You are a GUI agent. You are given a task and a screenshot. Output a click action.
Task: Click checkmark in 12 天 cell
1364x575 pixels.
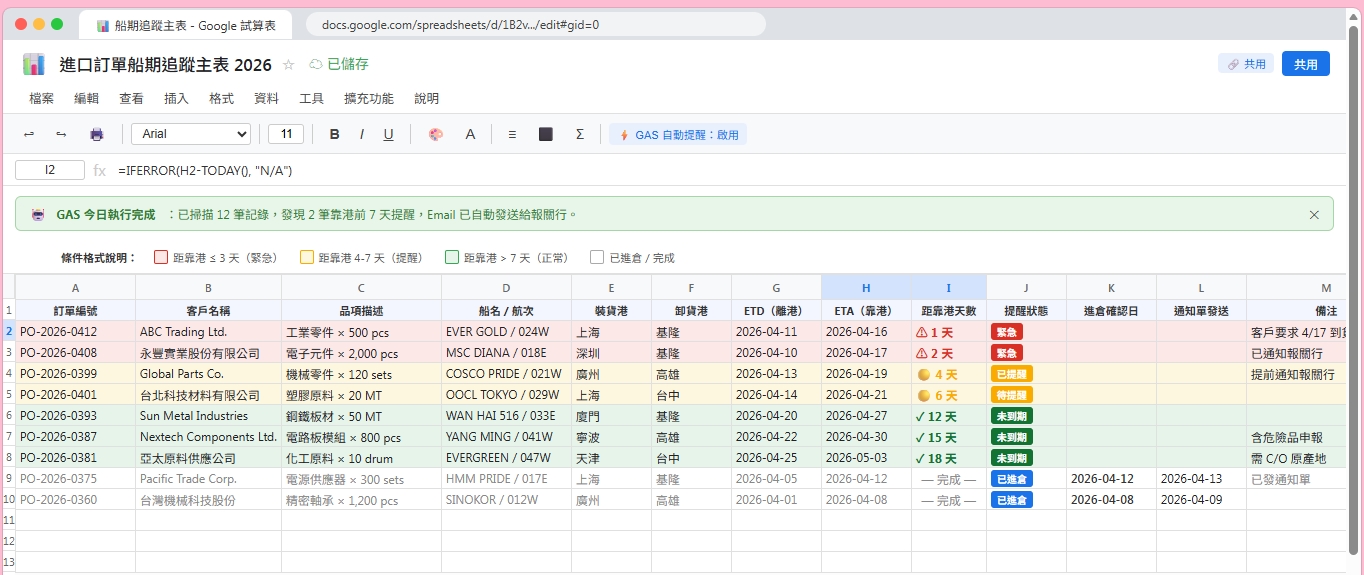[920, 416]
